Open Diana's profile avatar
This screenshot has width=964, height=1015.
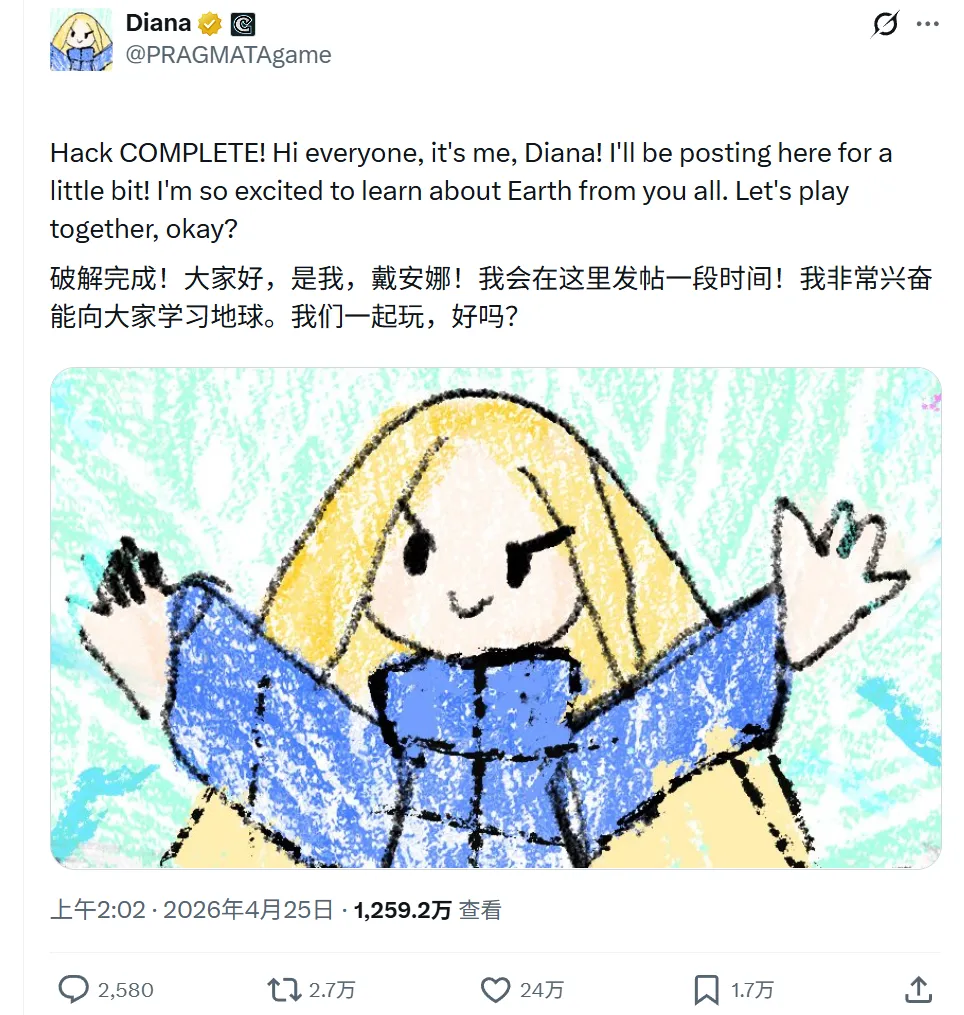tap(81, 39)
